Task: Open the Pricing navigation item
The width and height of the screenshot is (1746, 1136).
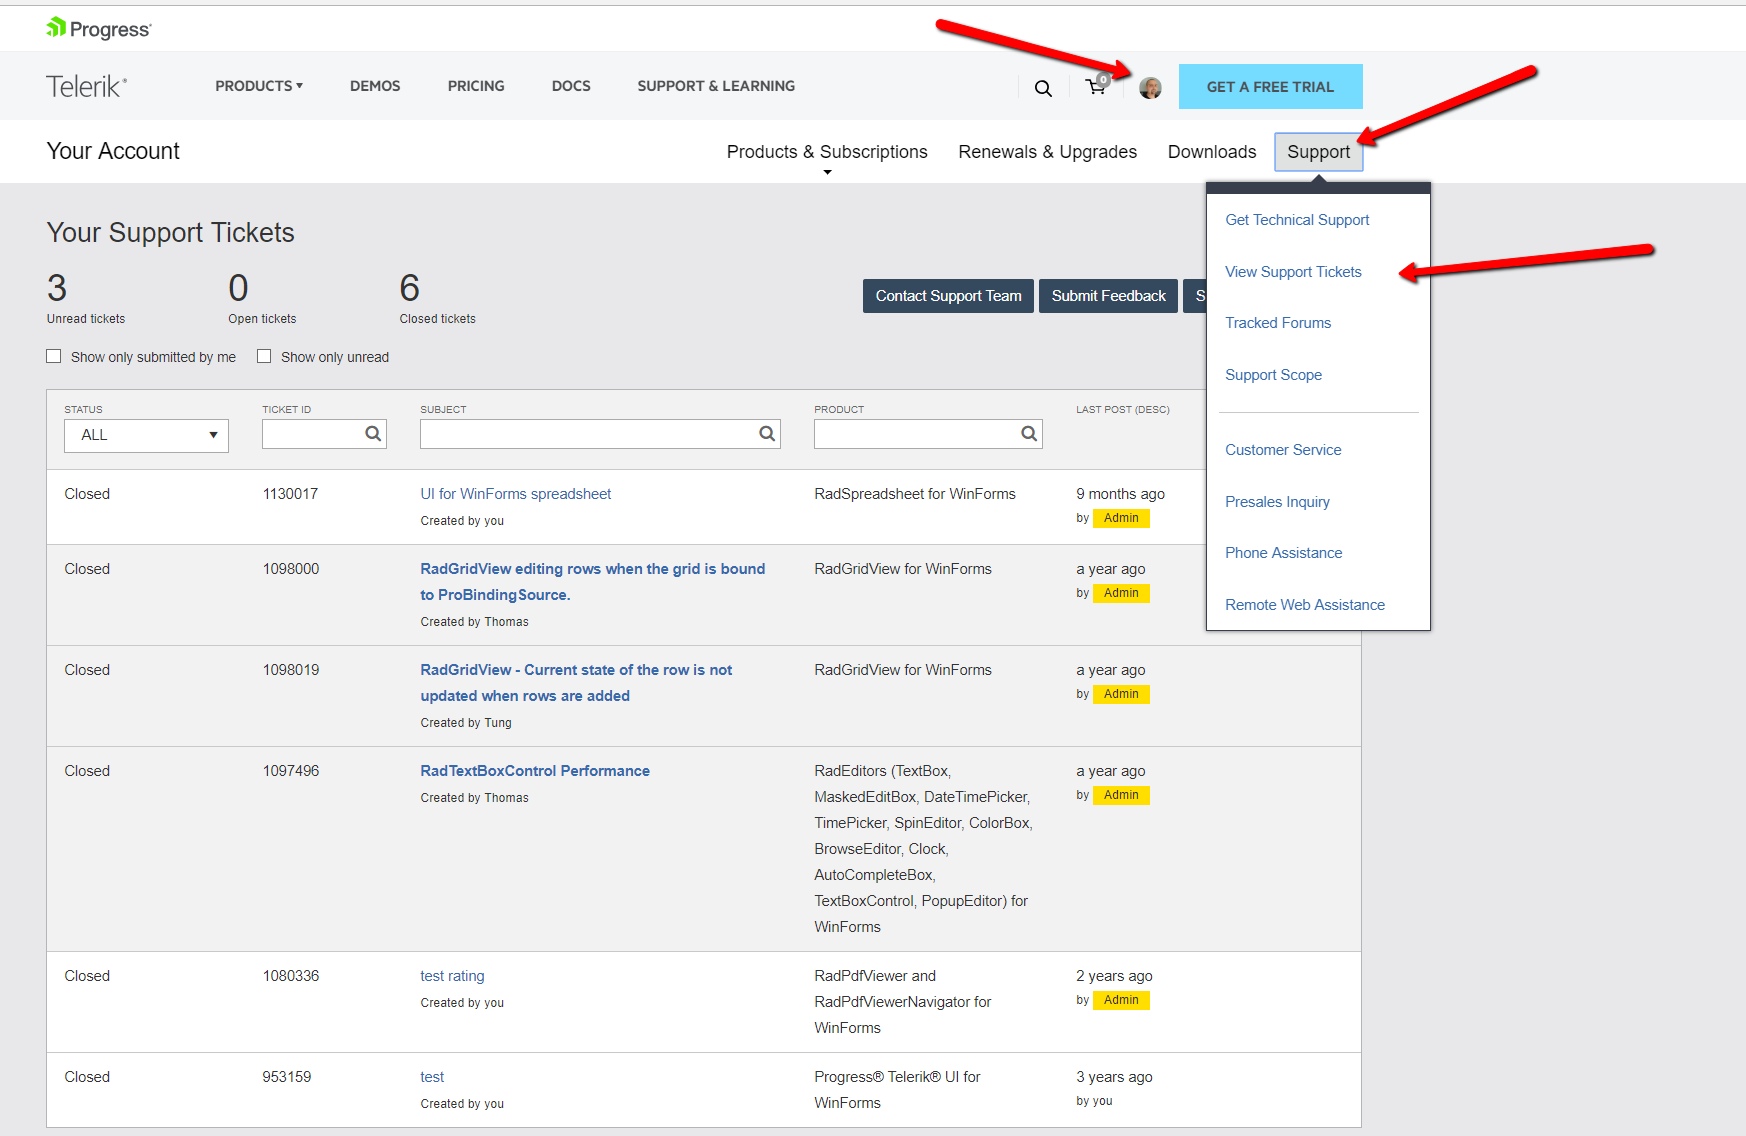Action: [476, 86]
